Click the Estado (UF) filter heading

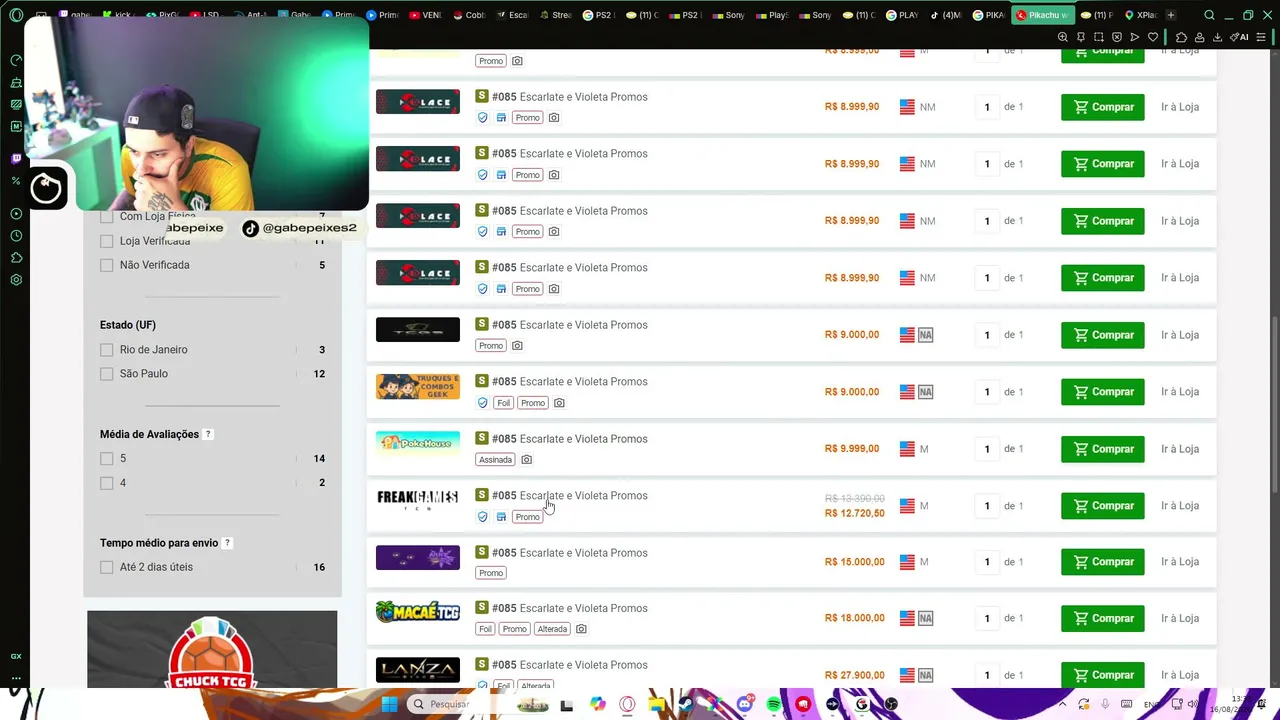click(x=128, y=325)
